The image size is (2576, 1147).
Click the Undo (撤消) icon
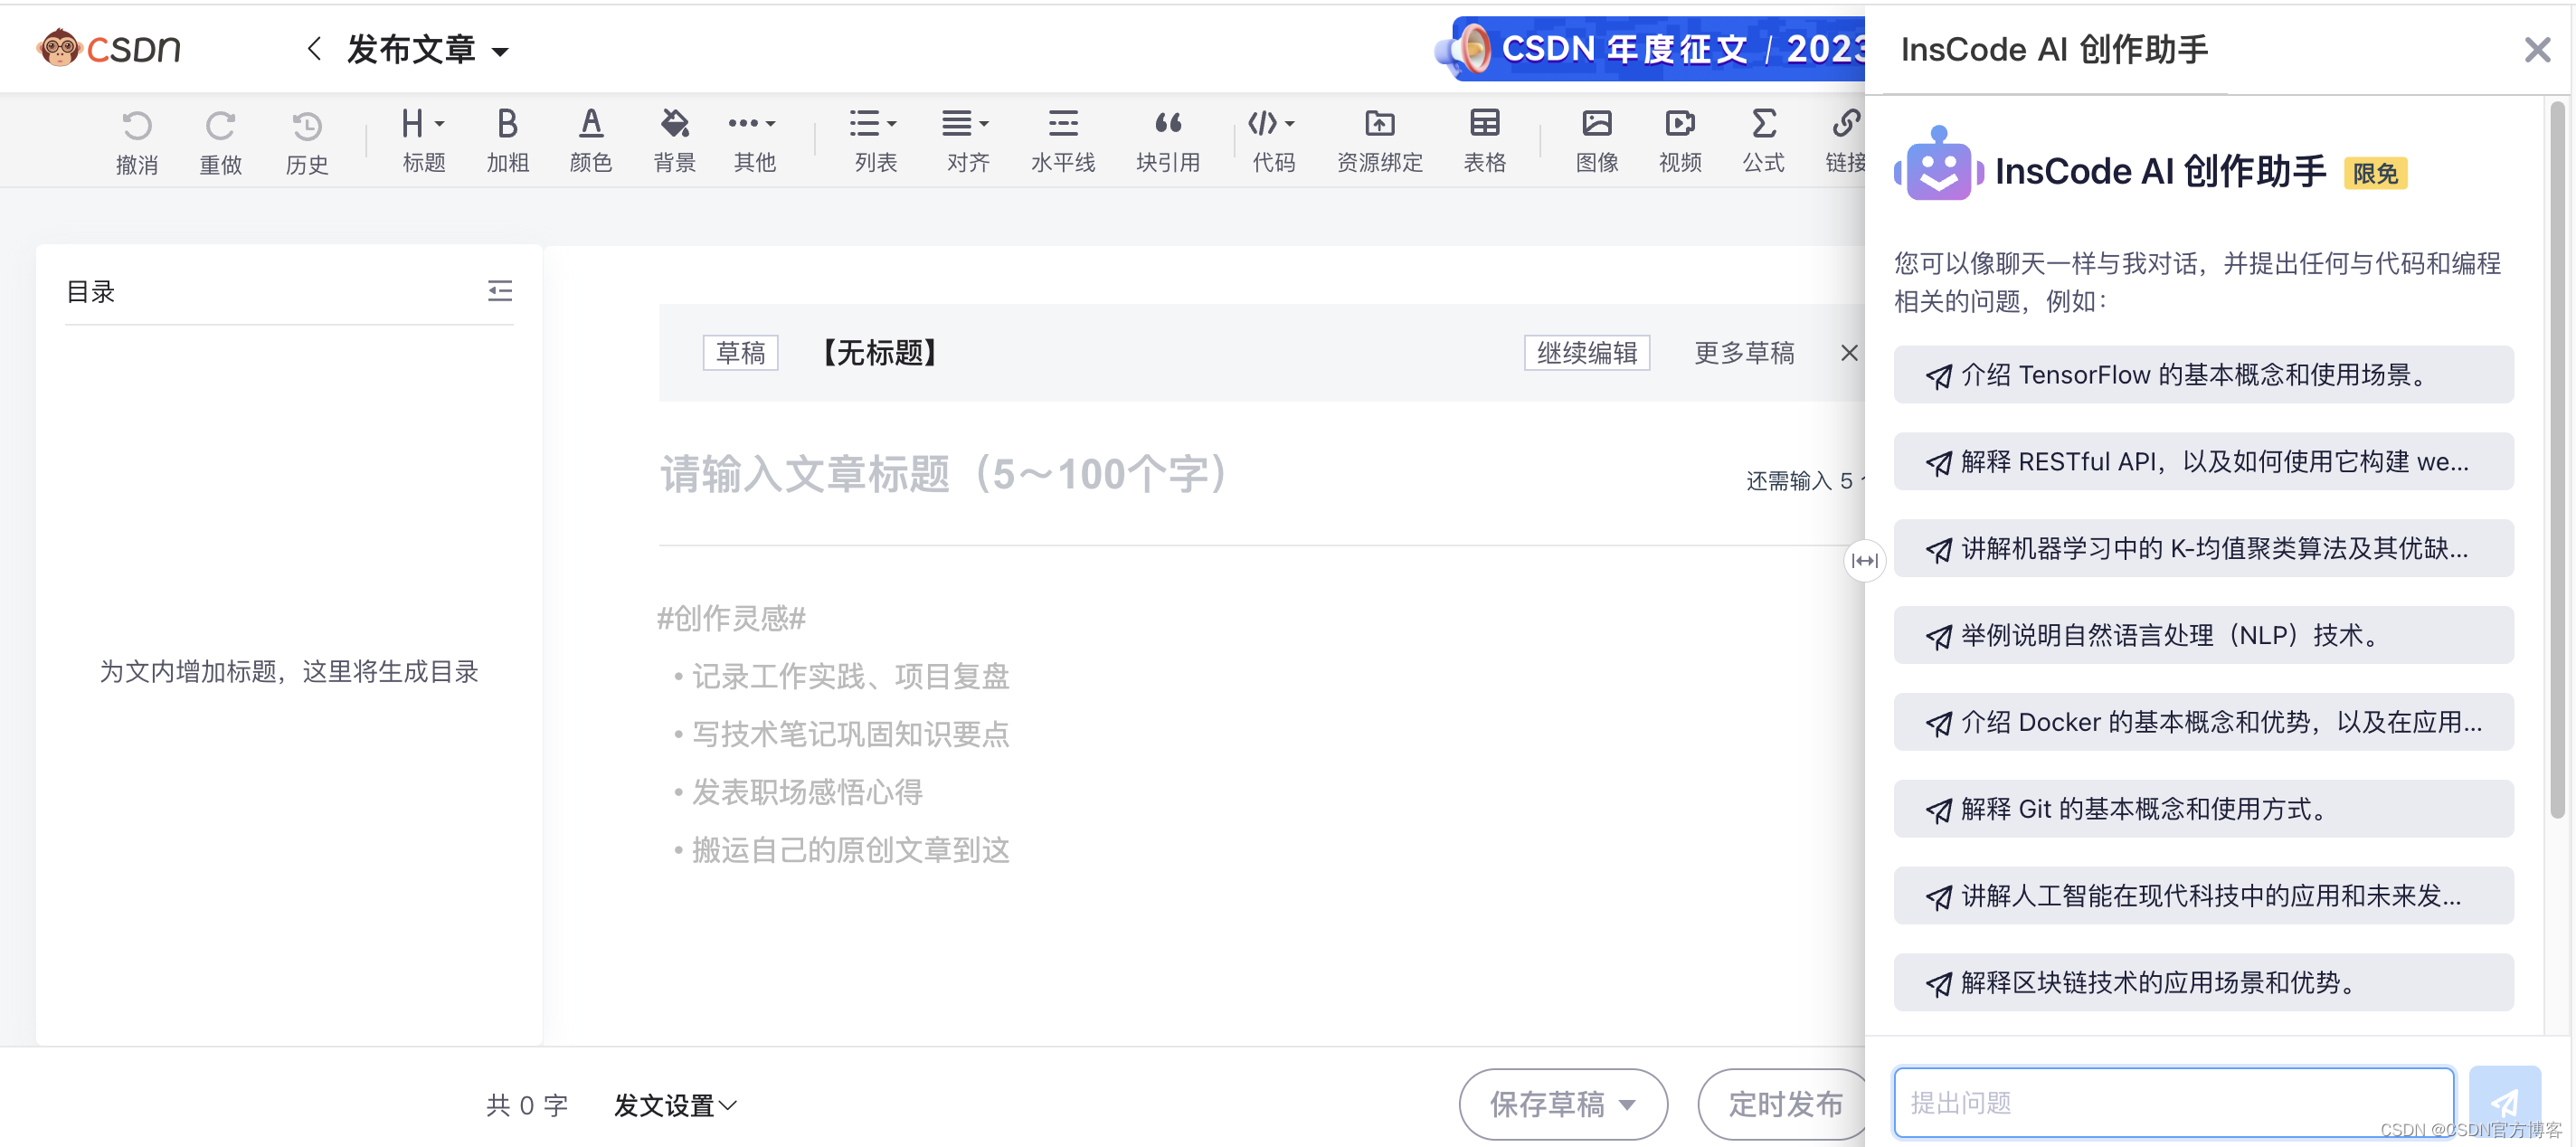coord(137,126)
